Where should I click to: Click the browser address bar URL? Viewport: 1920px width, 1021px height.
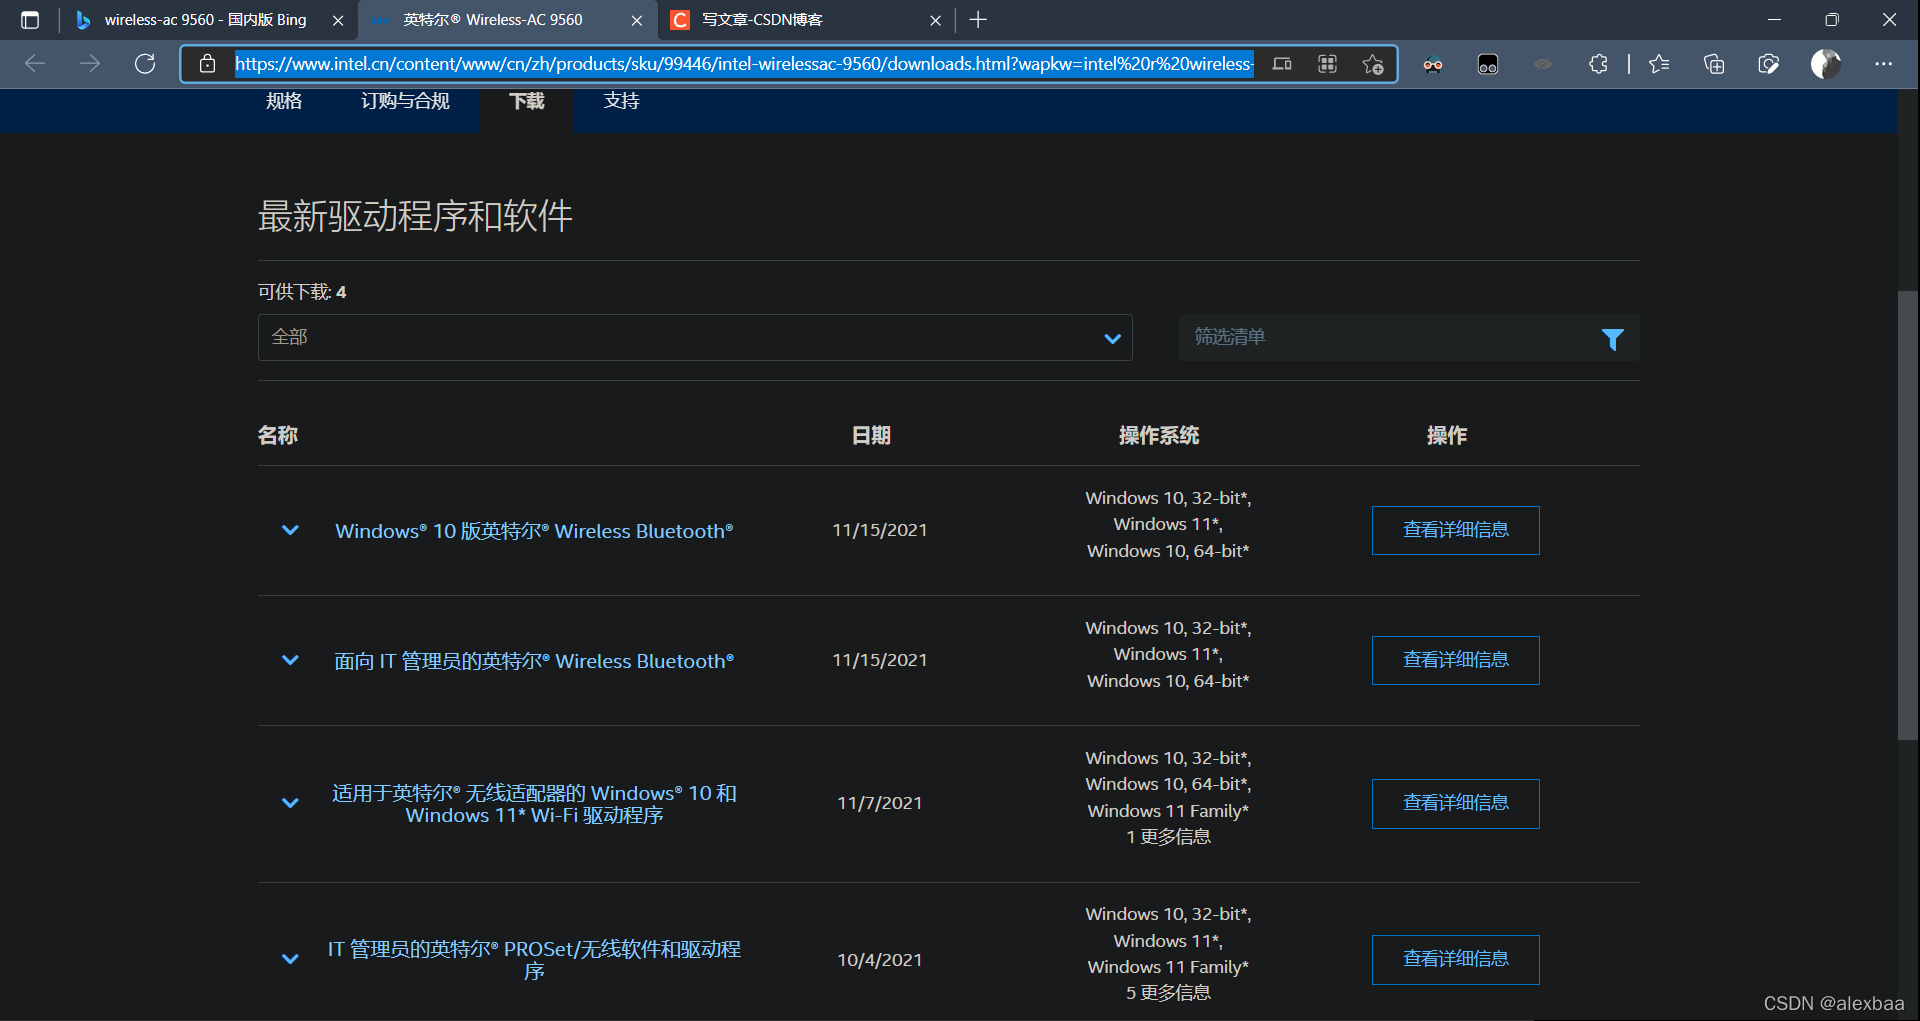(744, 64)
